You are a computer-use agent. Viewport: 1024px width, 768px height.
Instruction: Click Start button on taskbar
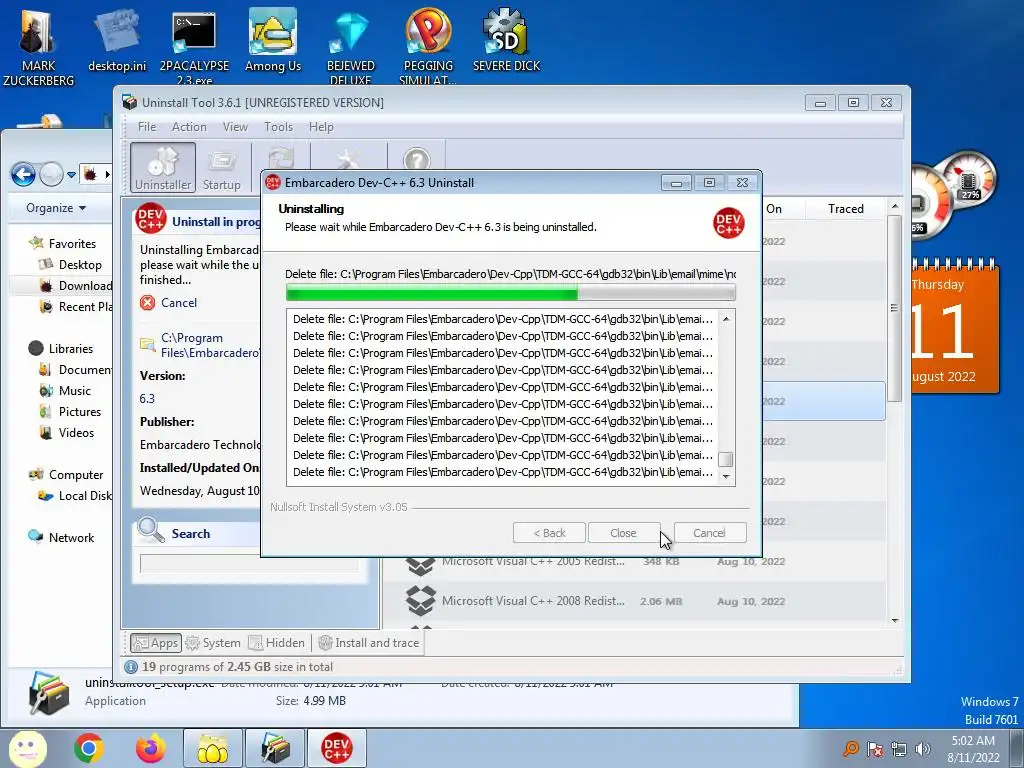27,748
